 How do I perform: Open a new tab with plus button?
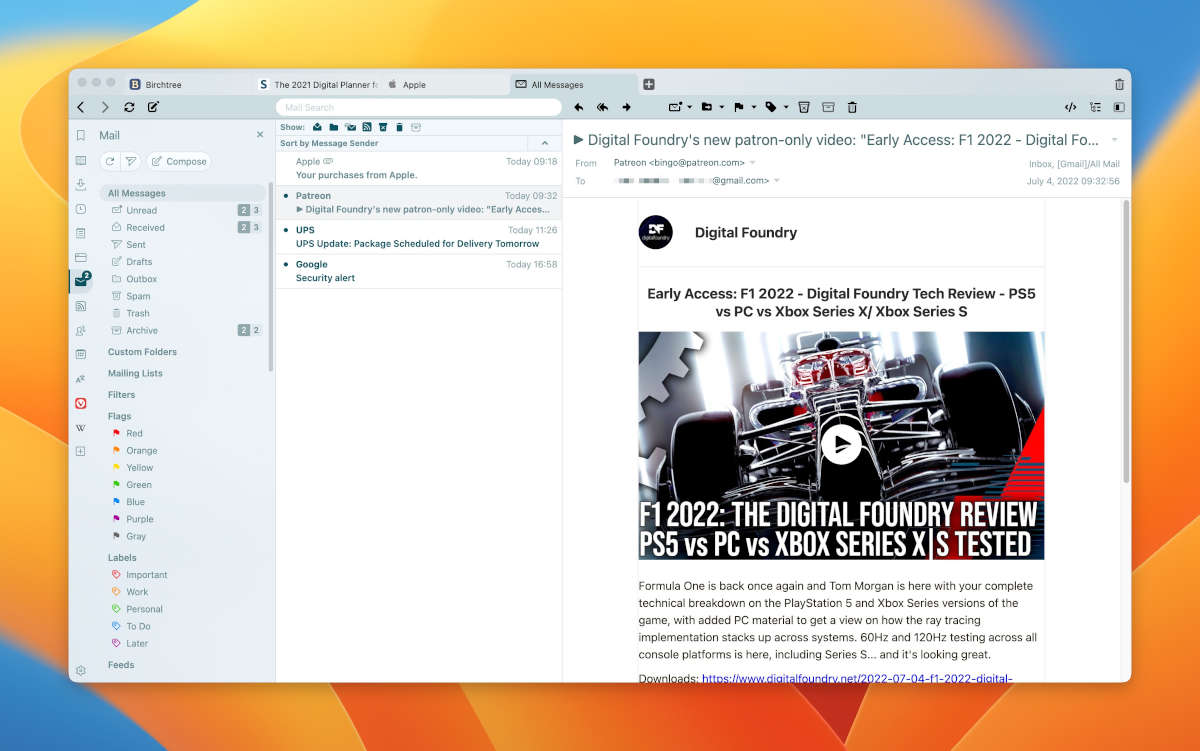(648, 85)
